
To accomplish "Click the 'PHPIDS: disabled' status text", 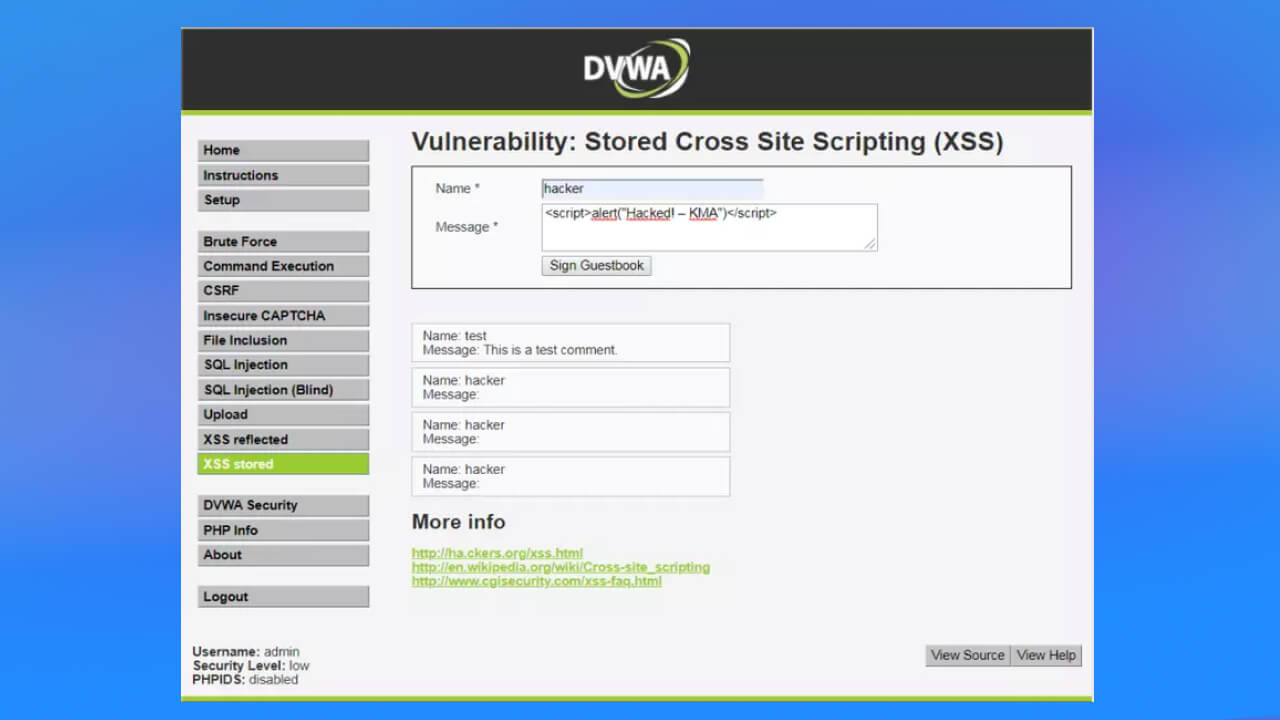I will point(245,680).
